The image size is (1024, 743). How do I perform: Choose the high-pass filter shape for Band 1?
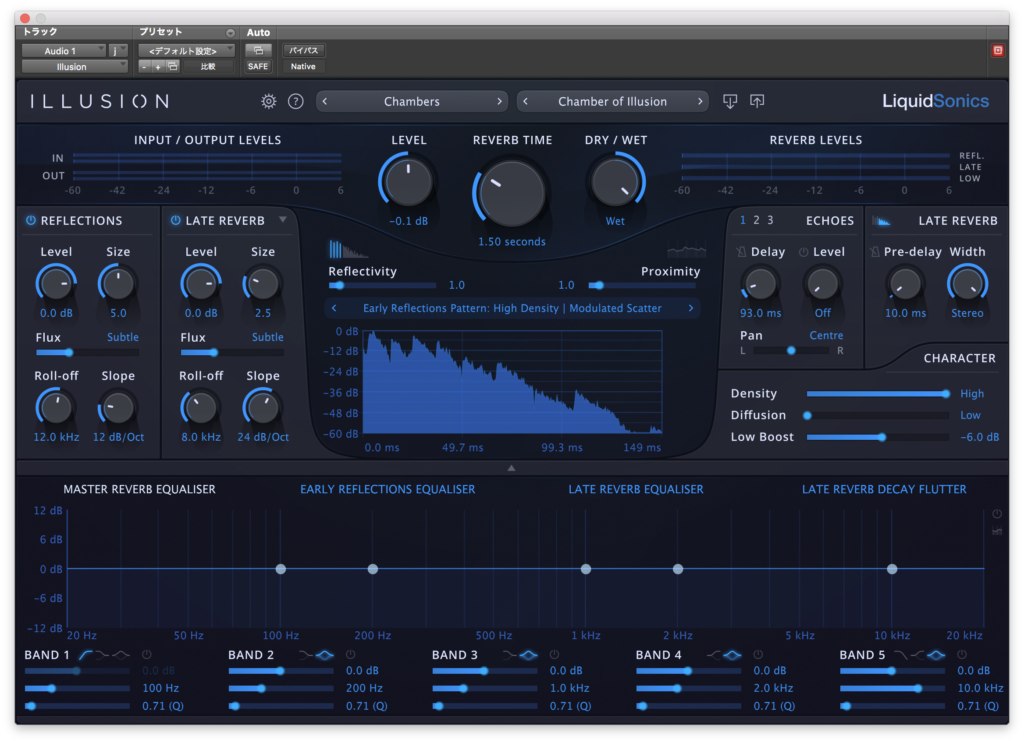[88, 655]
